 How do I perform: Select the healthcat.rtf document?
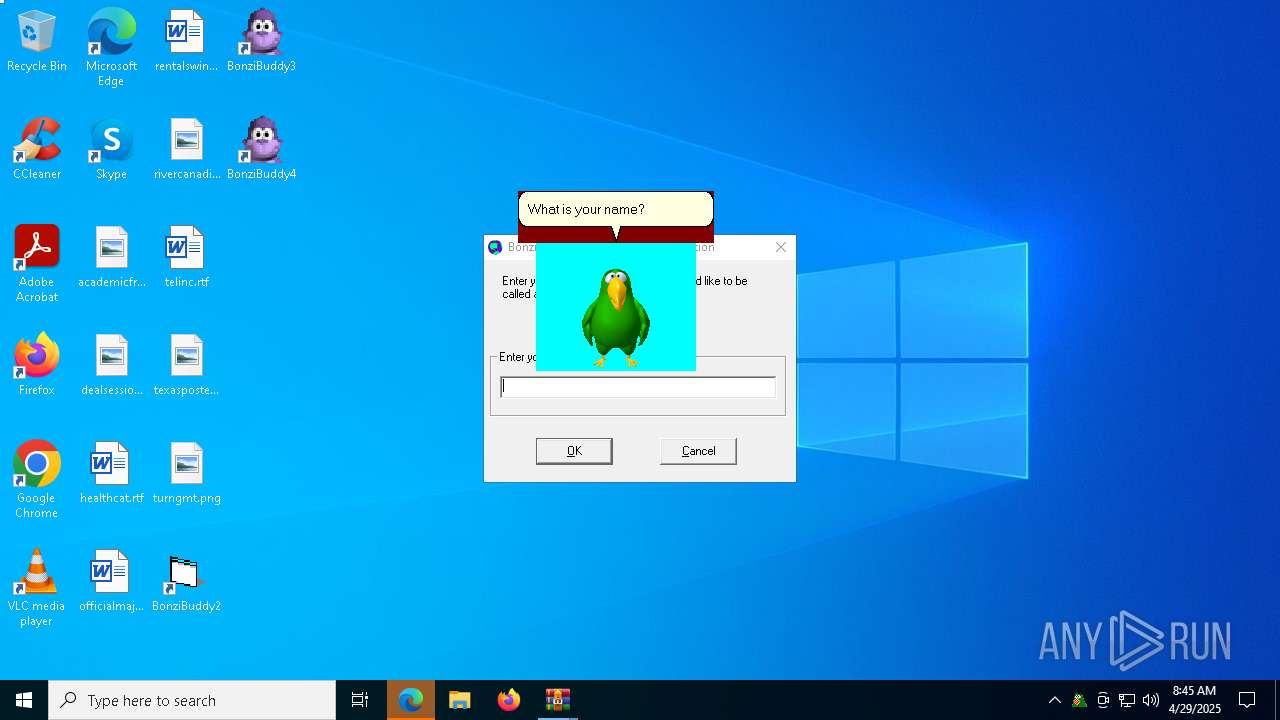pyautogui.click(x=111, y=474)
